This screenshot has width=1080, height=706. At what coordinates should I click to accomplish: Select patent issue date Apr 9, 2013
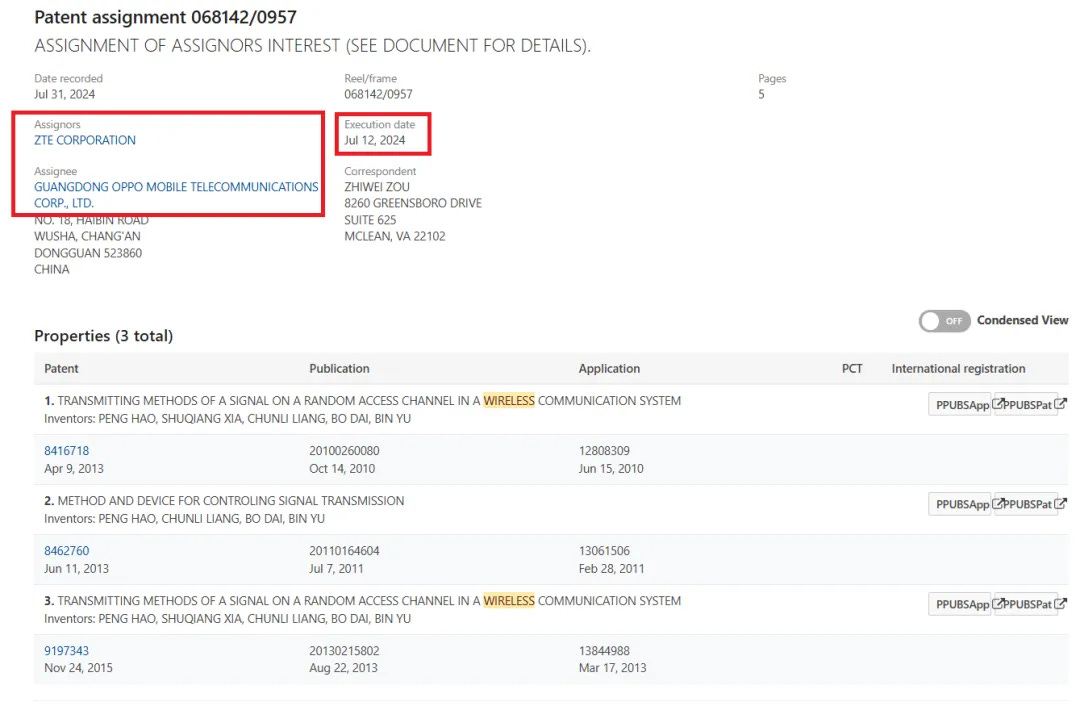coord(74,469)
